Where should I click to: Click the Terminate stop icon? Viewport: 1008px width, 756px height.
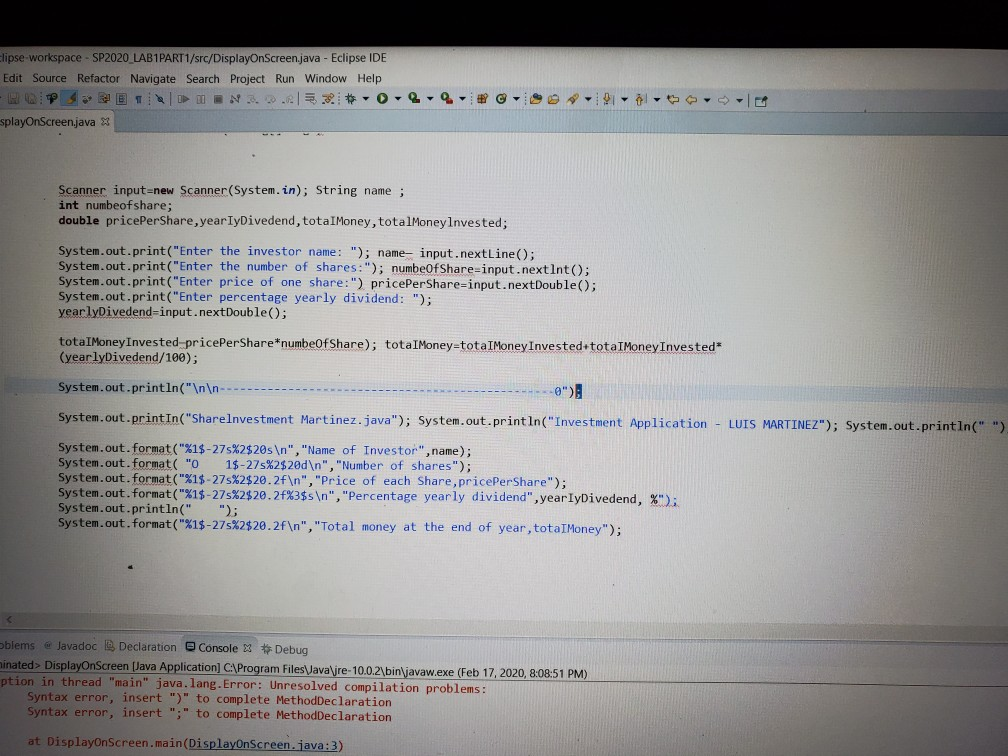tap(218, 99)
